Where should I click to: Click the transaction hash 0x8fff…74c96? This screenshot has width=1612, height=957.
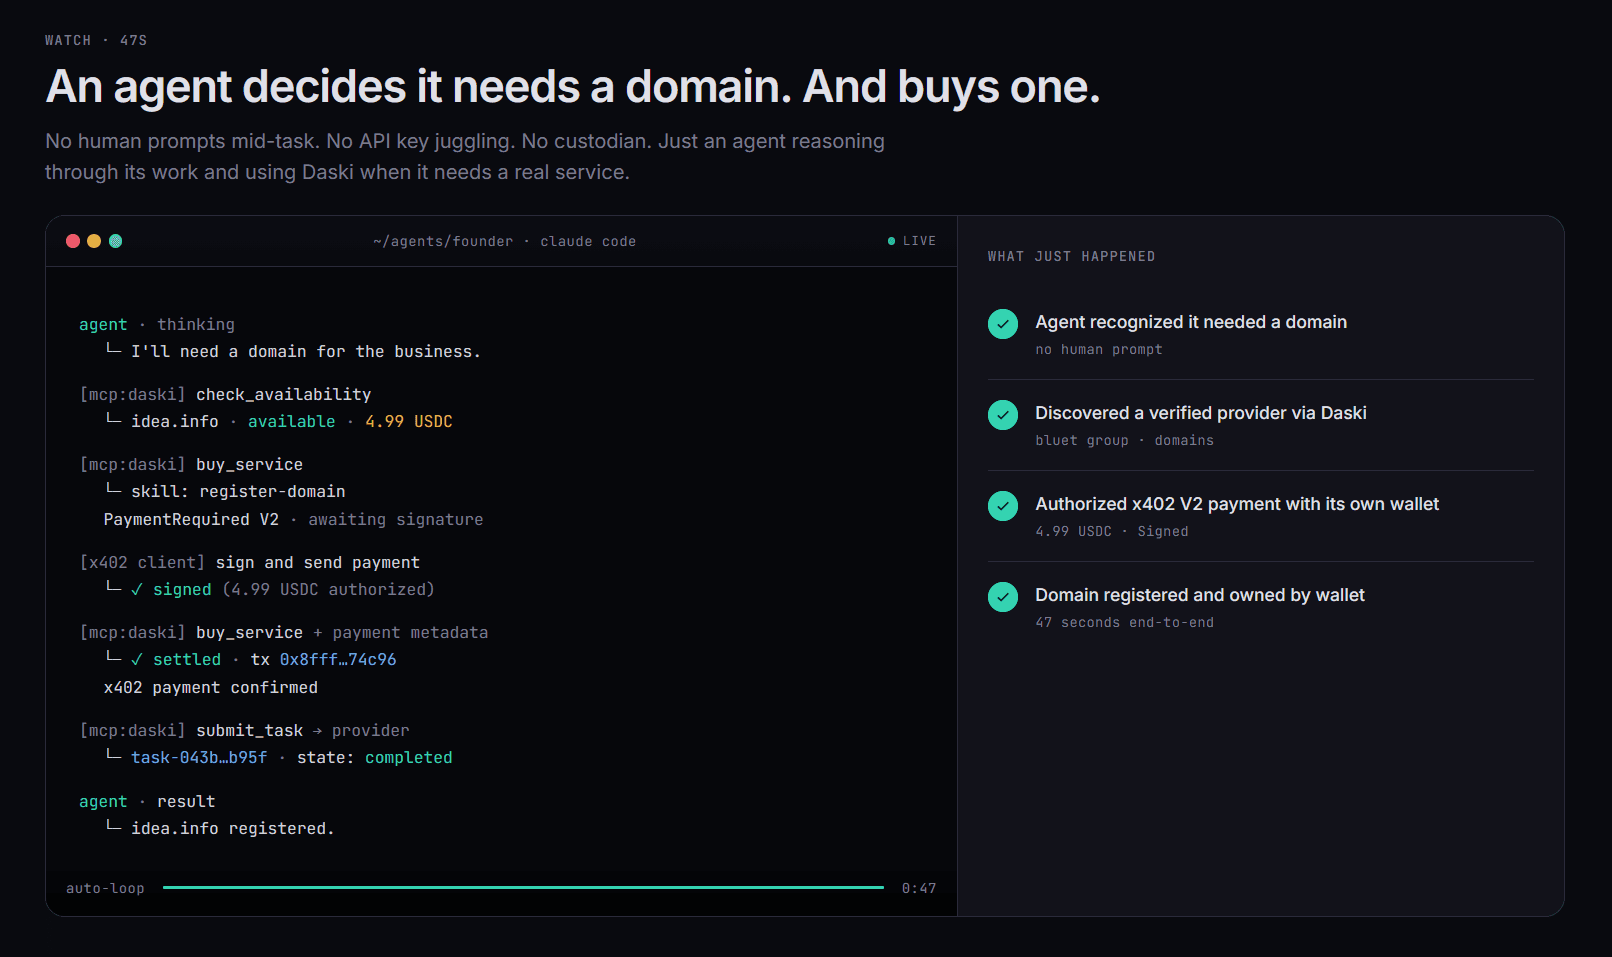pos(338,660)
